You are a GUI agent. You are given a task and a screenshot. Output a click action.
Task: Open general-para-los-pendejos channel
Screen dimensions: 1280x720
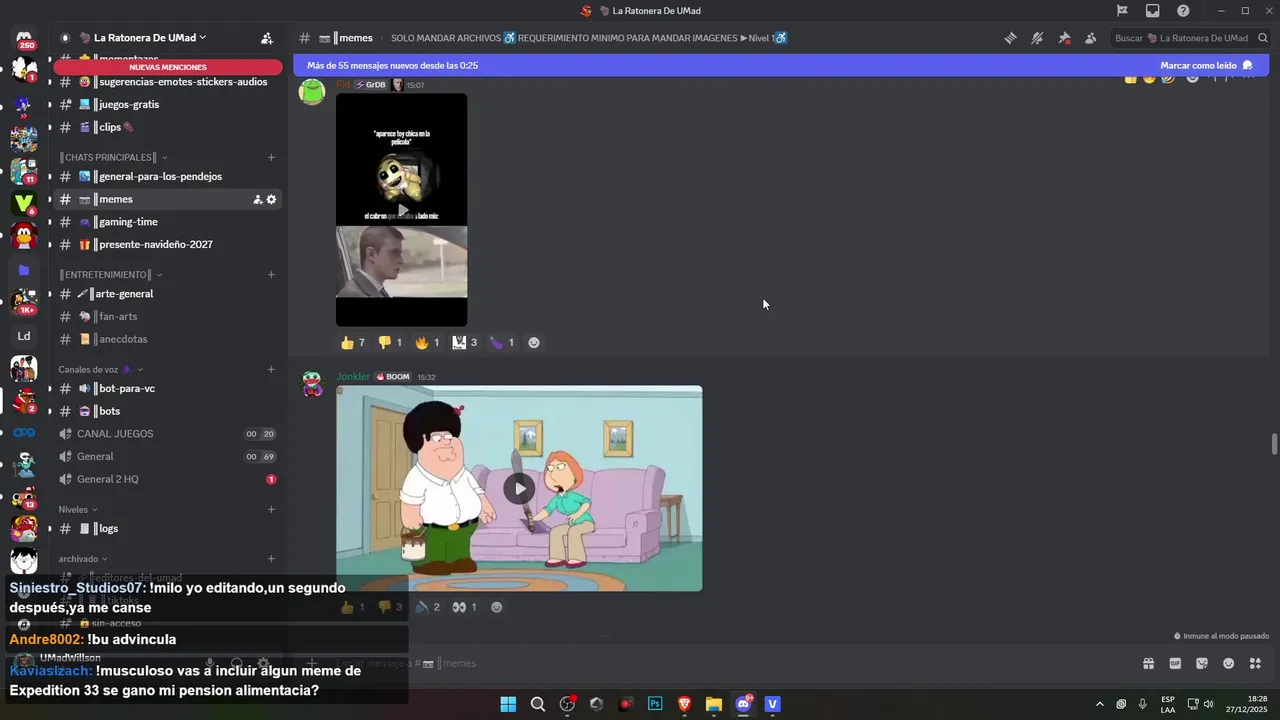pos(168,176)
